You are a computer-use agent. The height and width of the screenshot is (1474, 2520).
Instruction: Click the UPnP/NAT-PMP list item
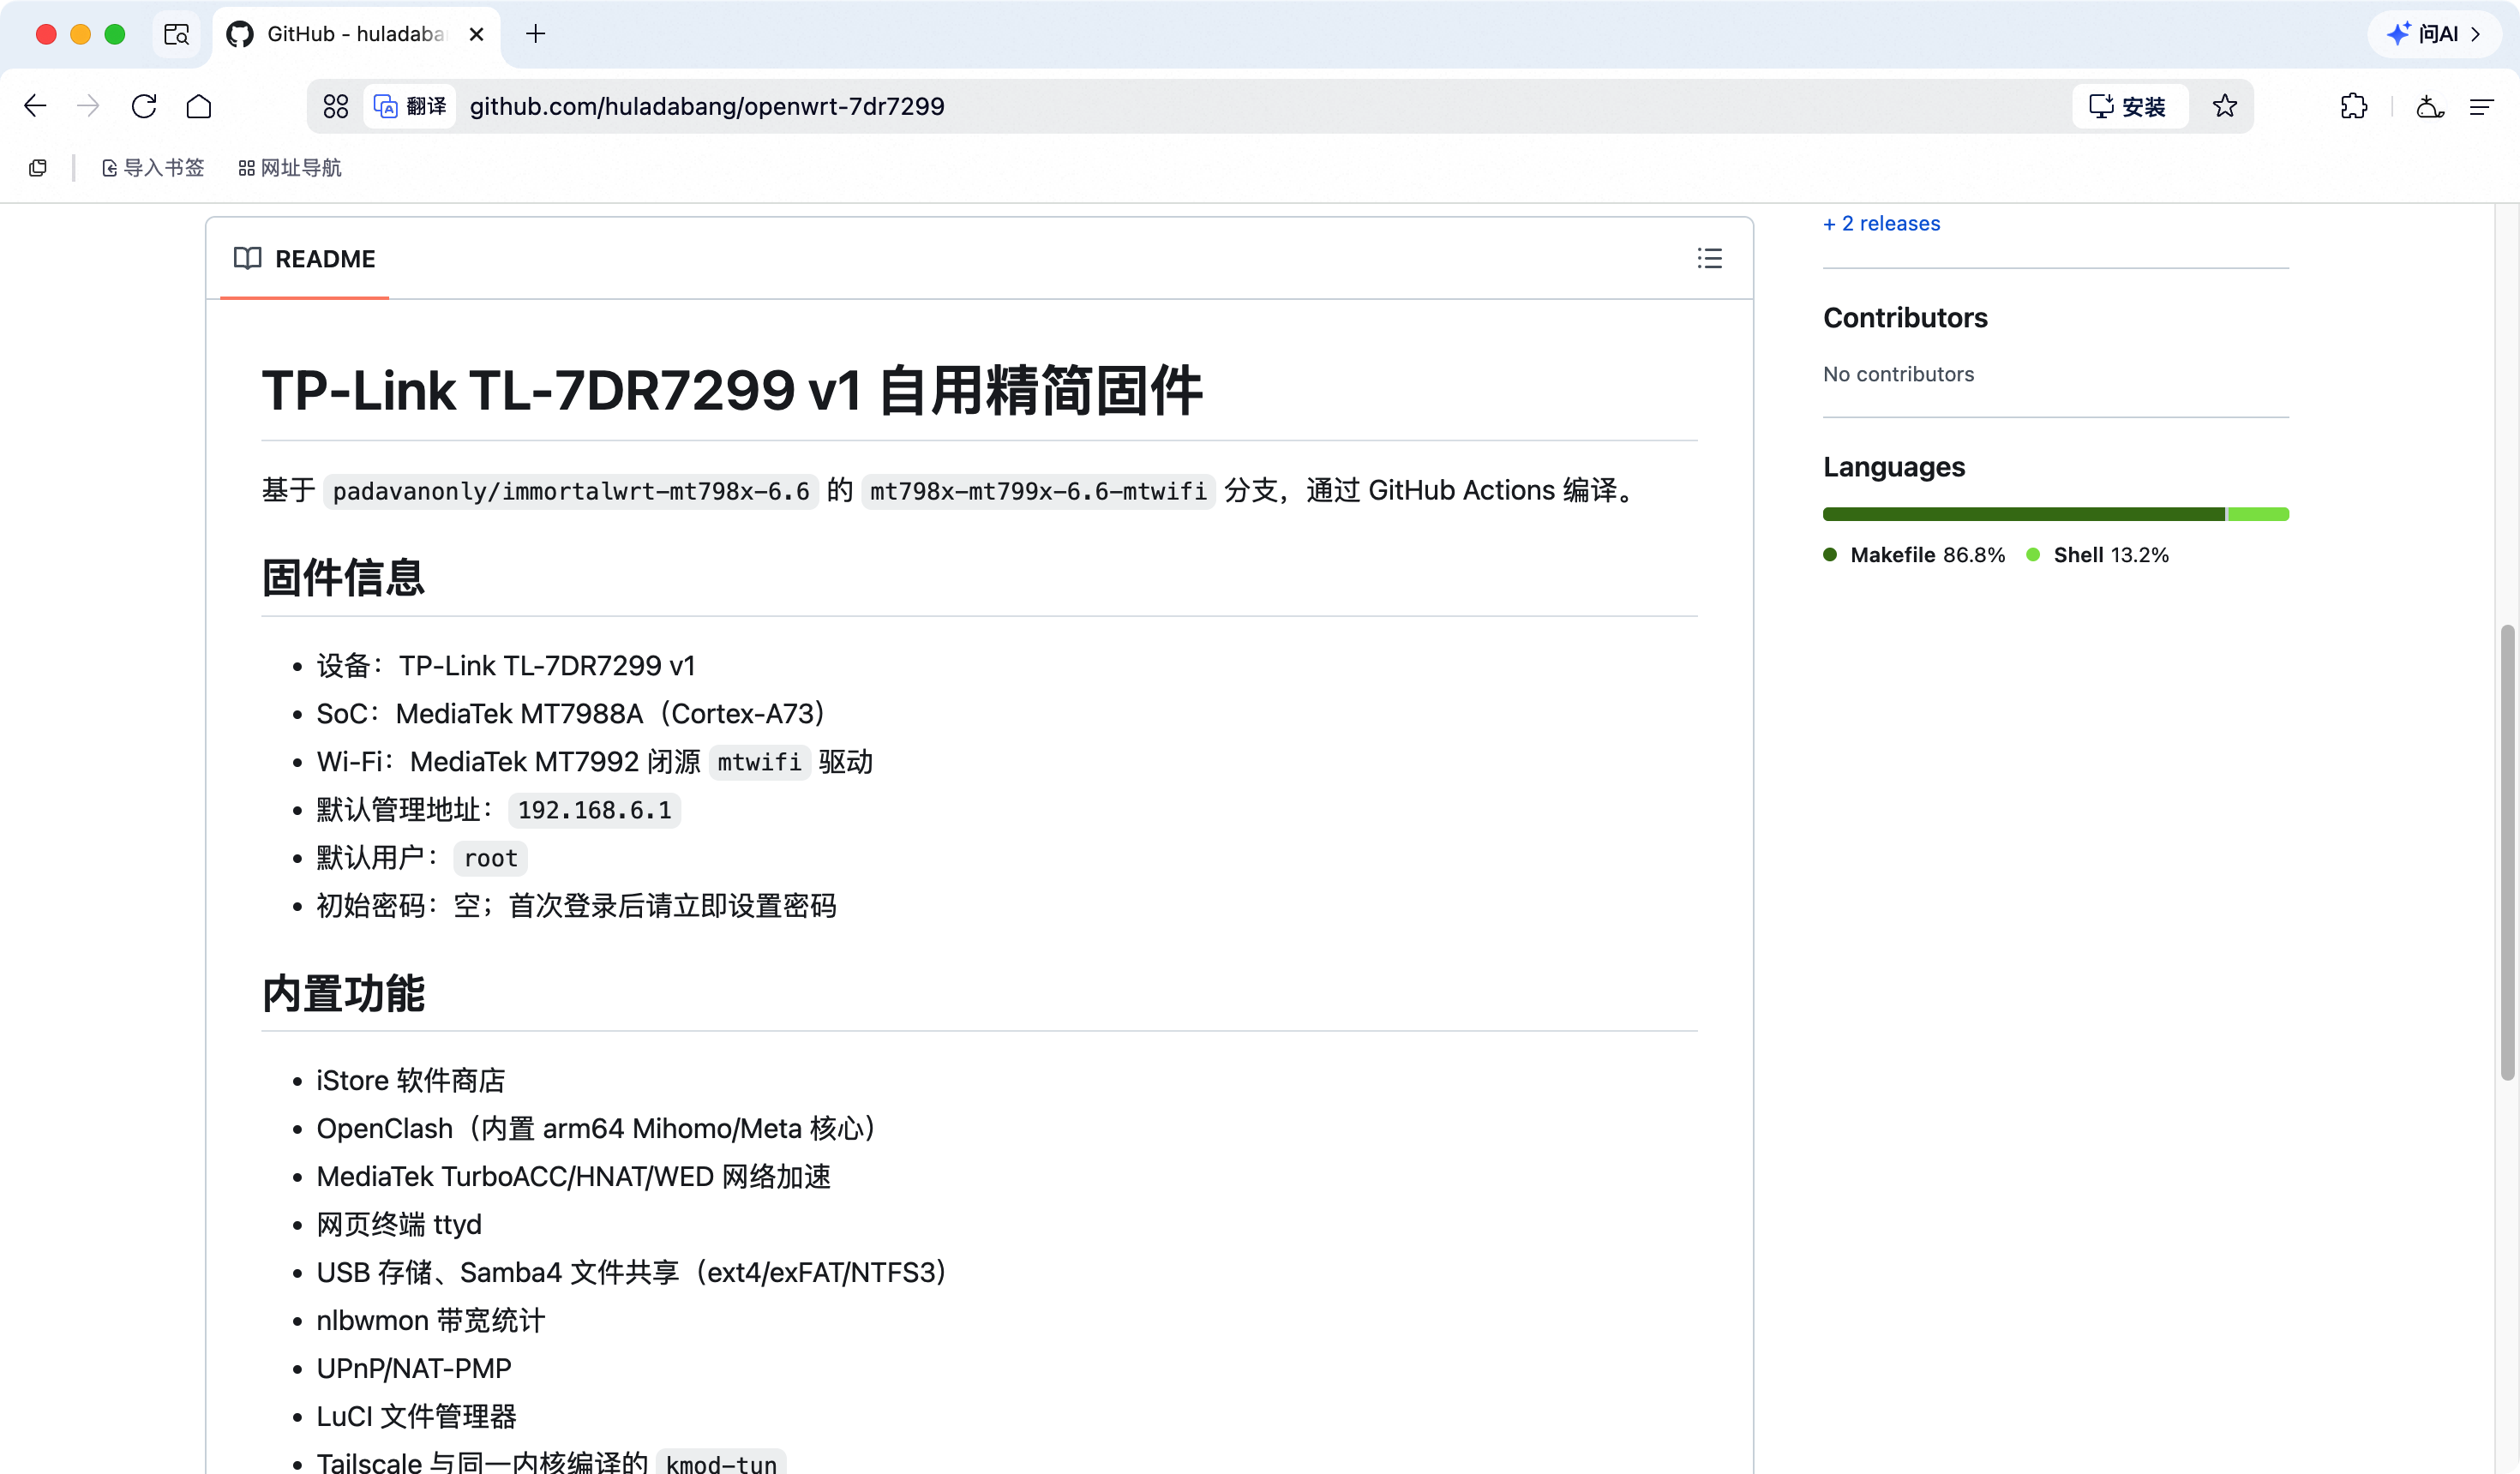click(x=413, y=1368)
